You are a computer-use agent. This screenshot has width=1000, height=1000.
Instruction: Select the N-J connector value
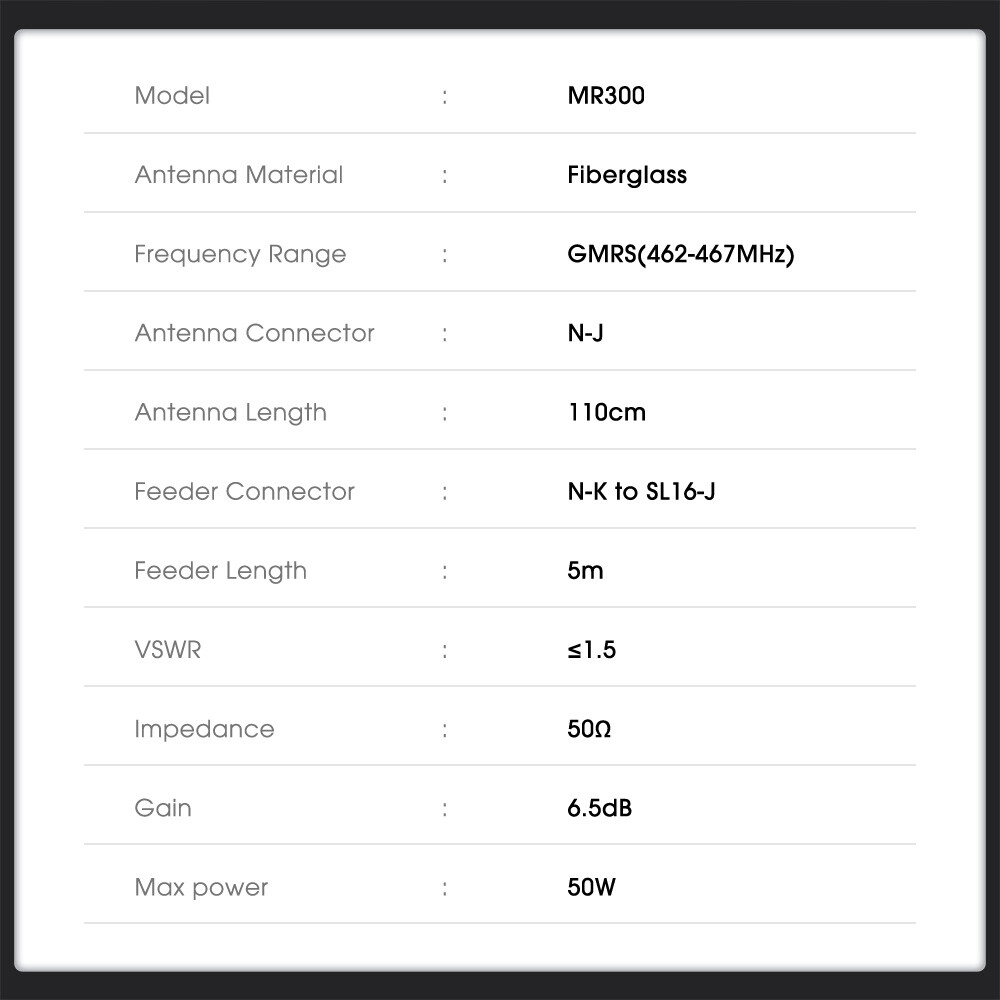pos(585,333)
